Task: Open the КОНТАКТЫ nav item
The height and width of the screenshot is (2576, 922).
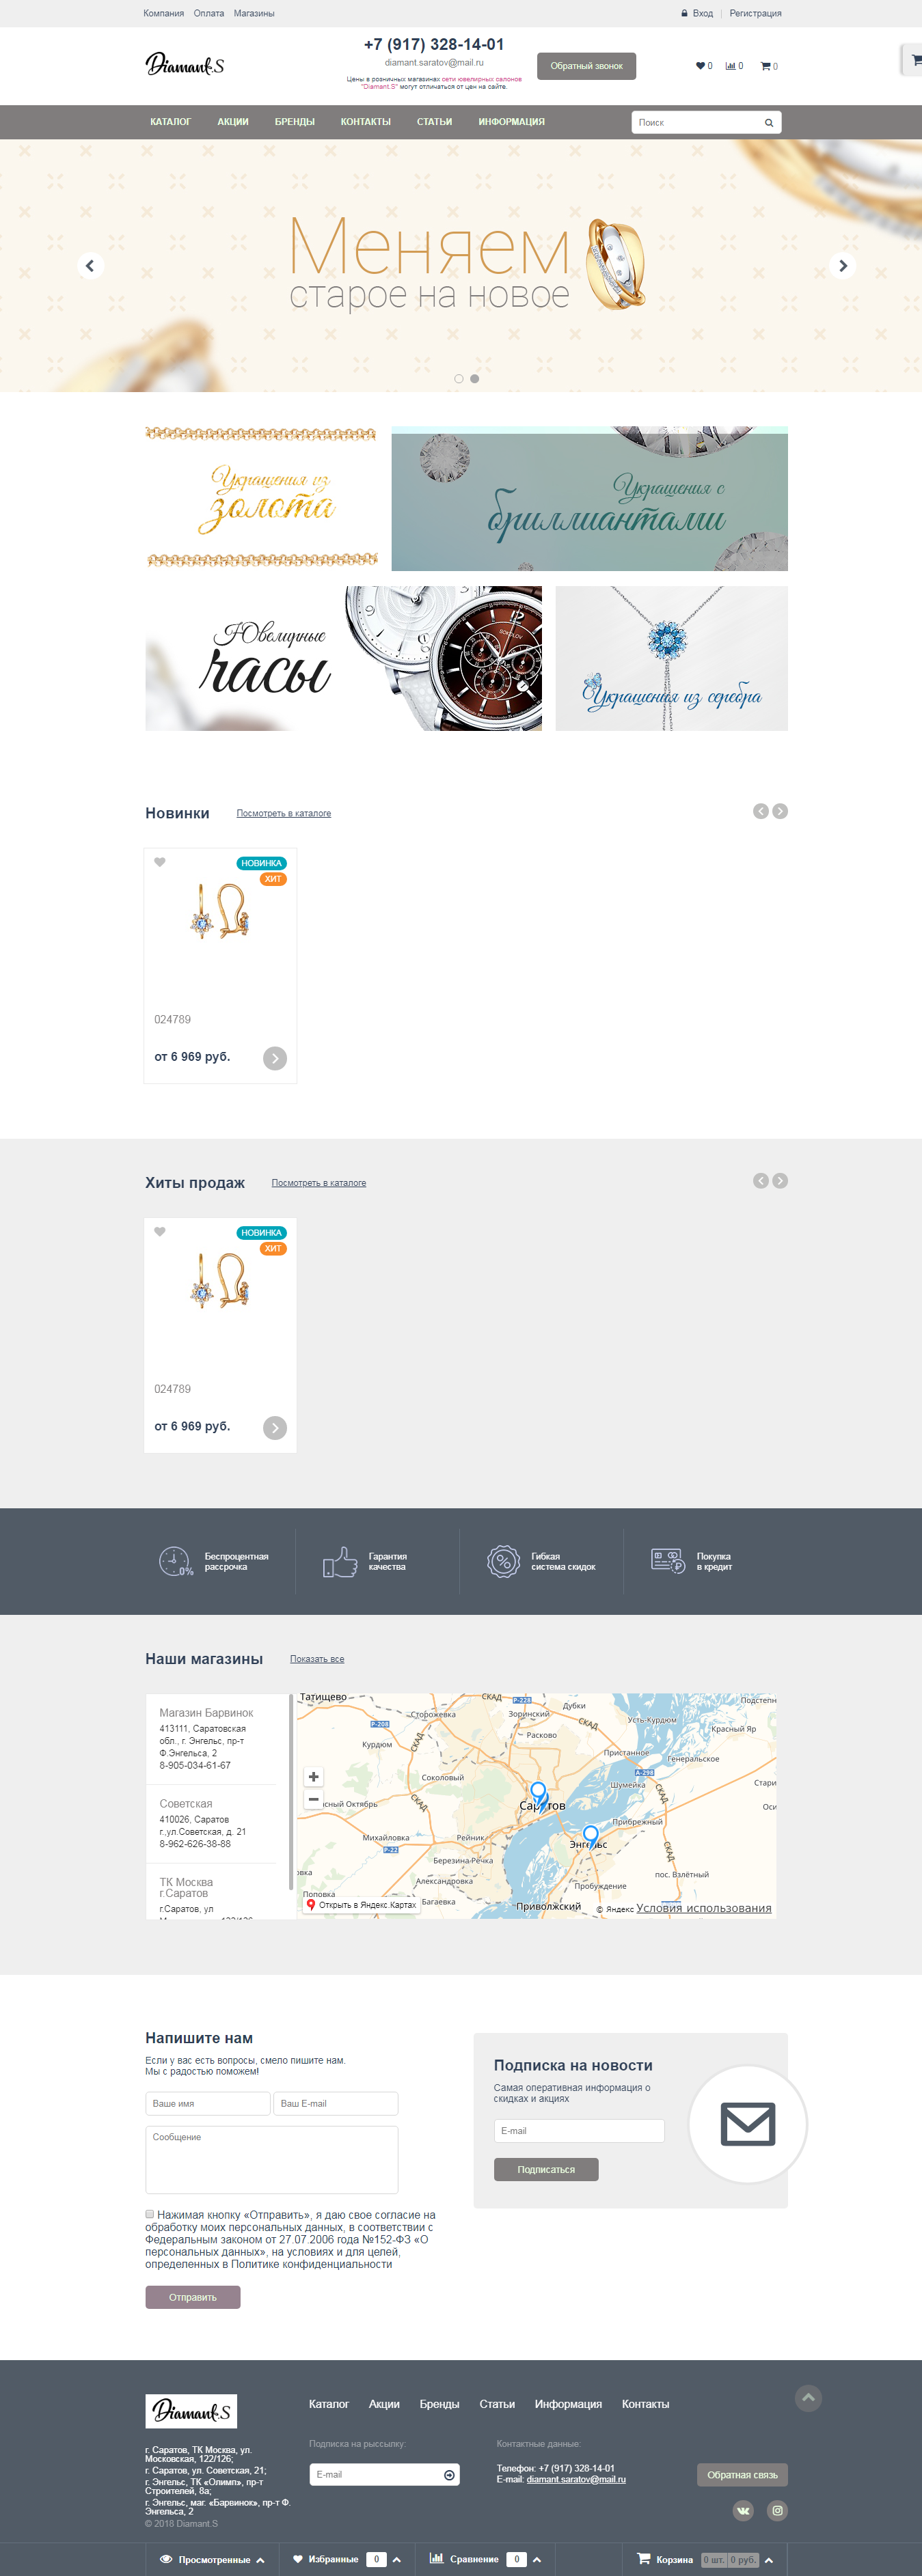Action: 366,122
